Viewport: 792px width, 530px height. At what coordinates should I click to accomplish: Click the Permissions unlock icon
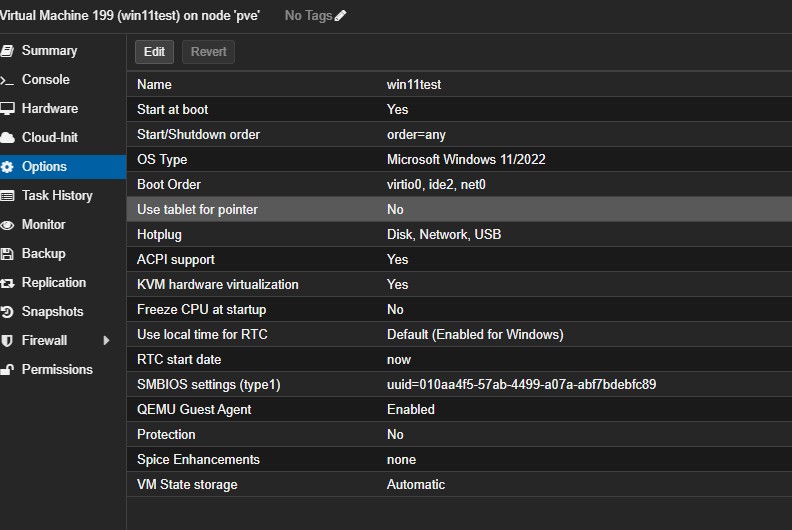pyautogui.click(x=7, y=370)
